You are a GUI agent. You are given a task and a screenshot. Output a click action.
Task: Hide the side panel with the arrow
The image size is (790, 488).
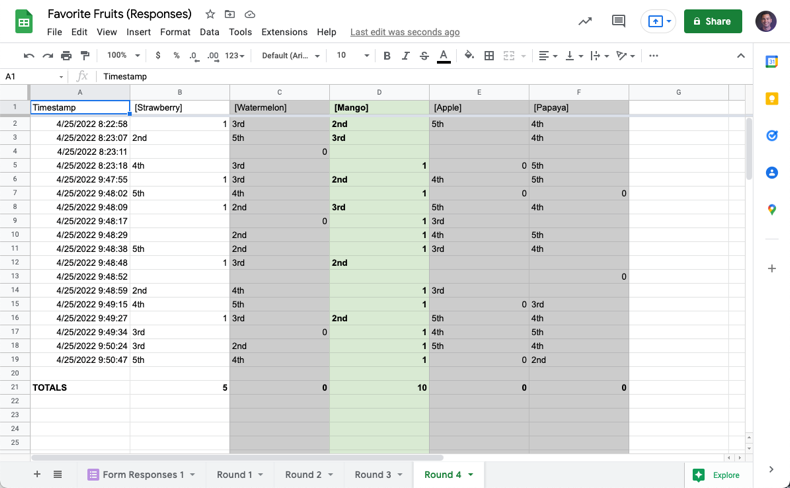[771, 469]
